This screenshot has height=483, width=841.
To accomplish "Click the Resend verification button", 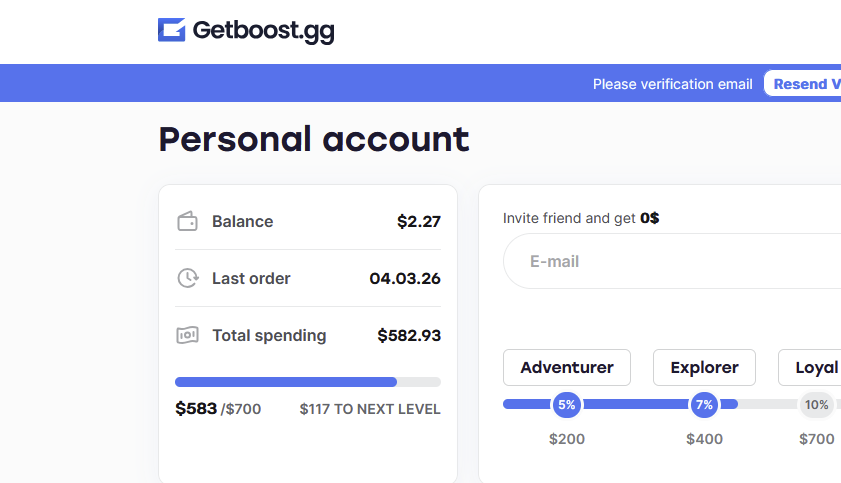I will click(x=803, y=84).
